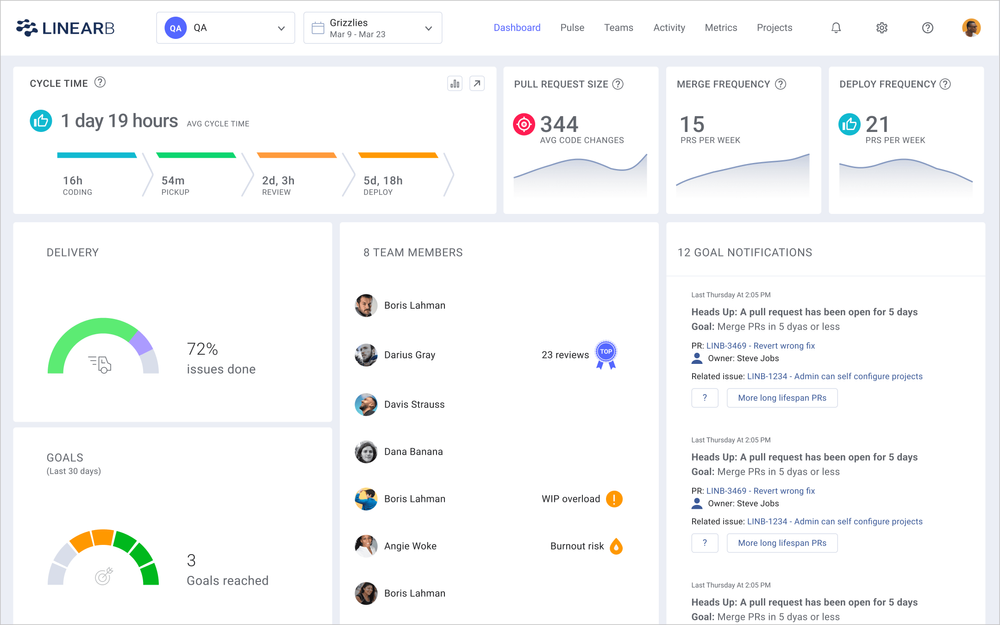1000x625 pixels.
Task: Click the WIP overload warning icon
Action: point(615,498)
